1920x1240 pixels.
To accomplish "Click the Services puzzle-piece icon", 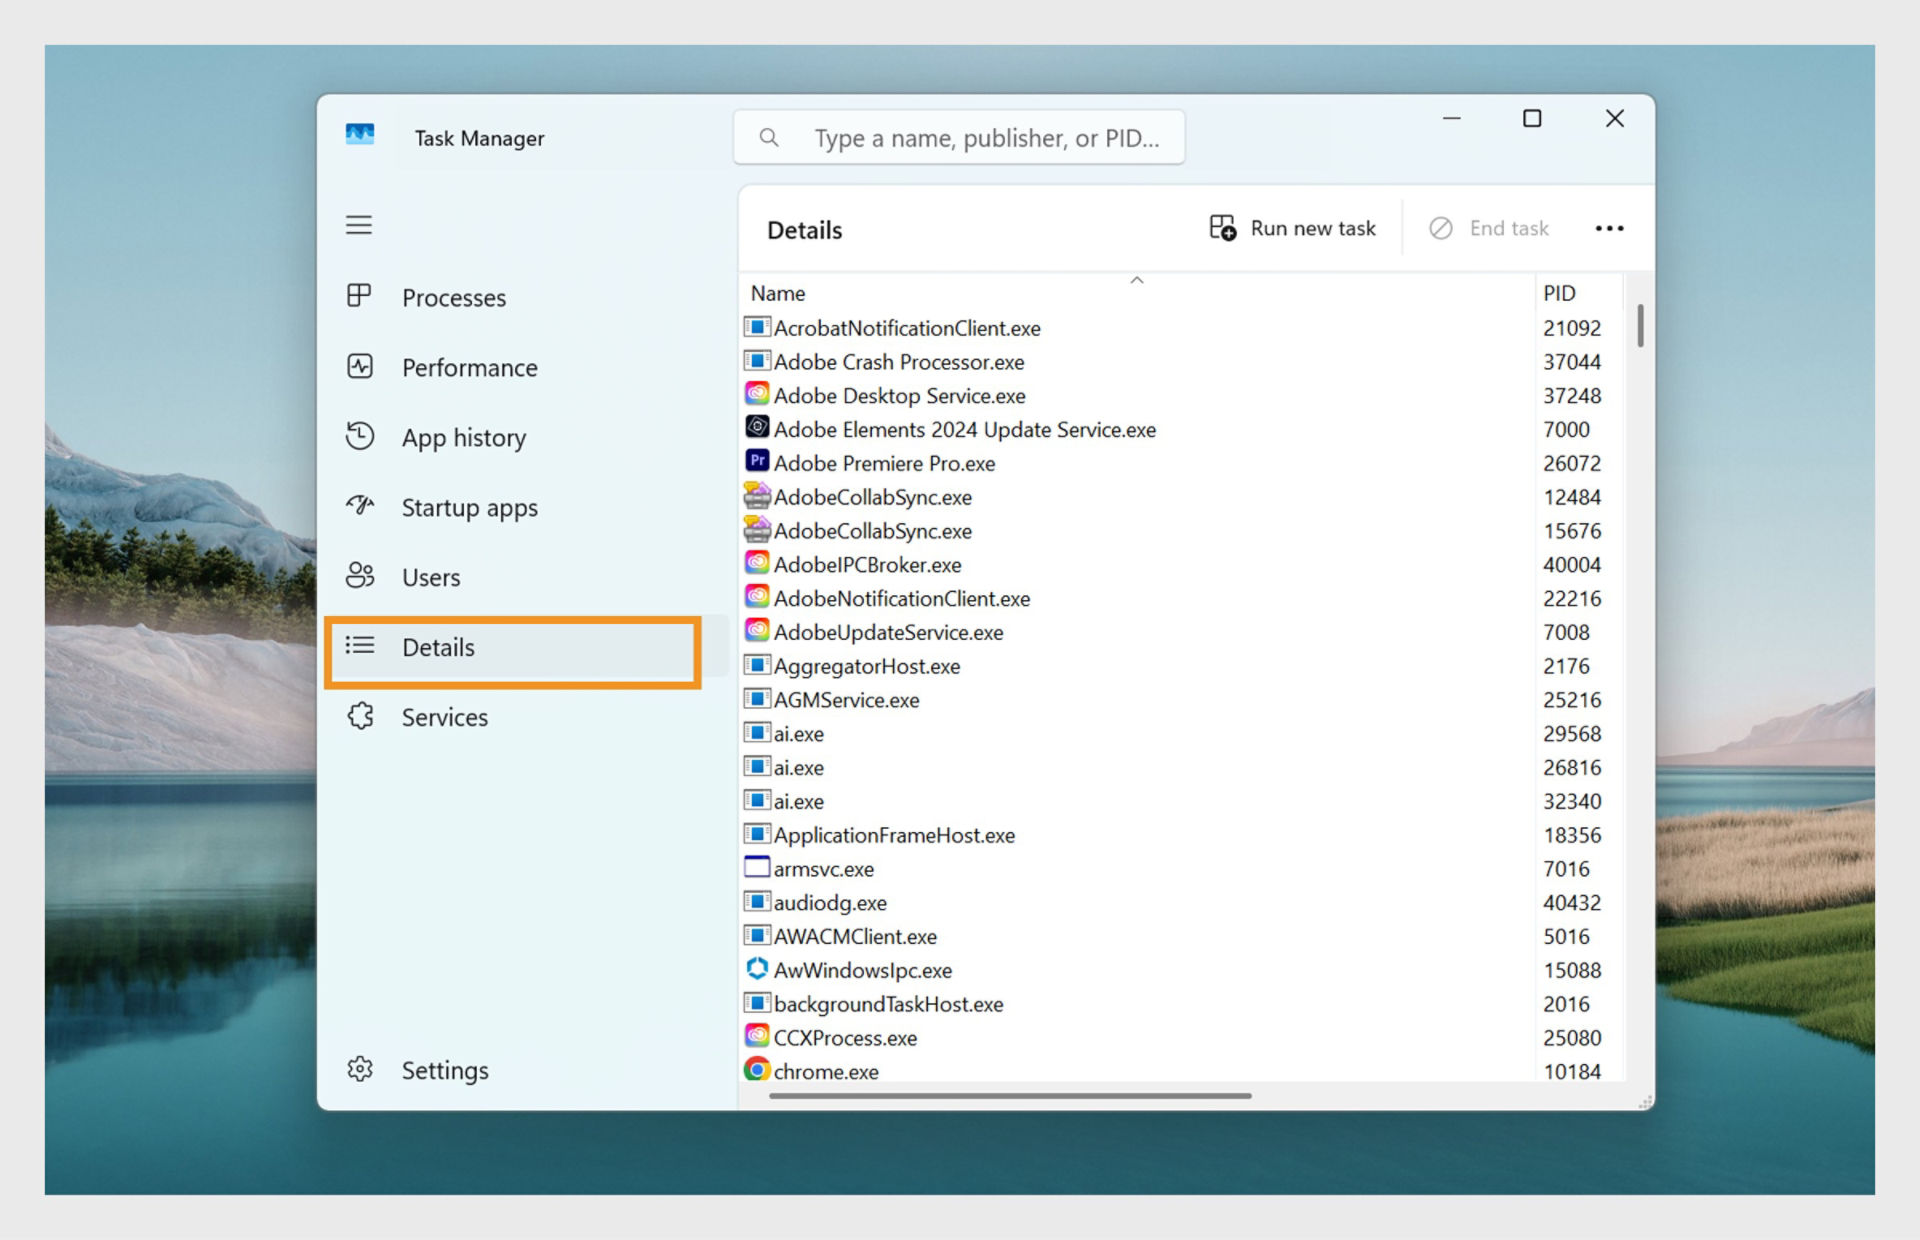I will [x=360, y=716].
